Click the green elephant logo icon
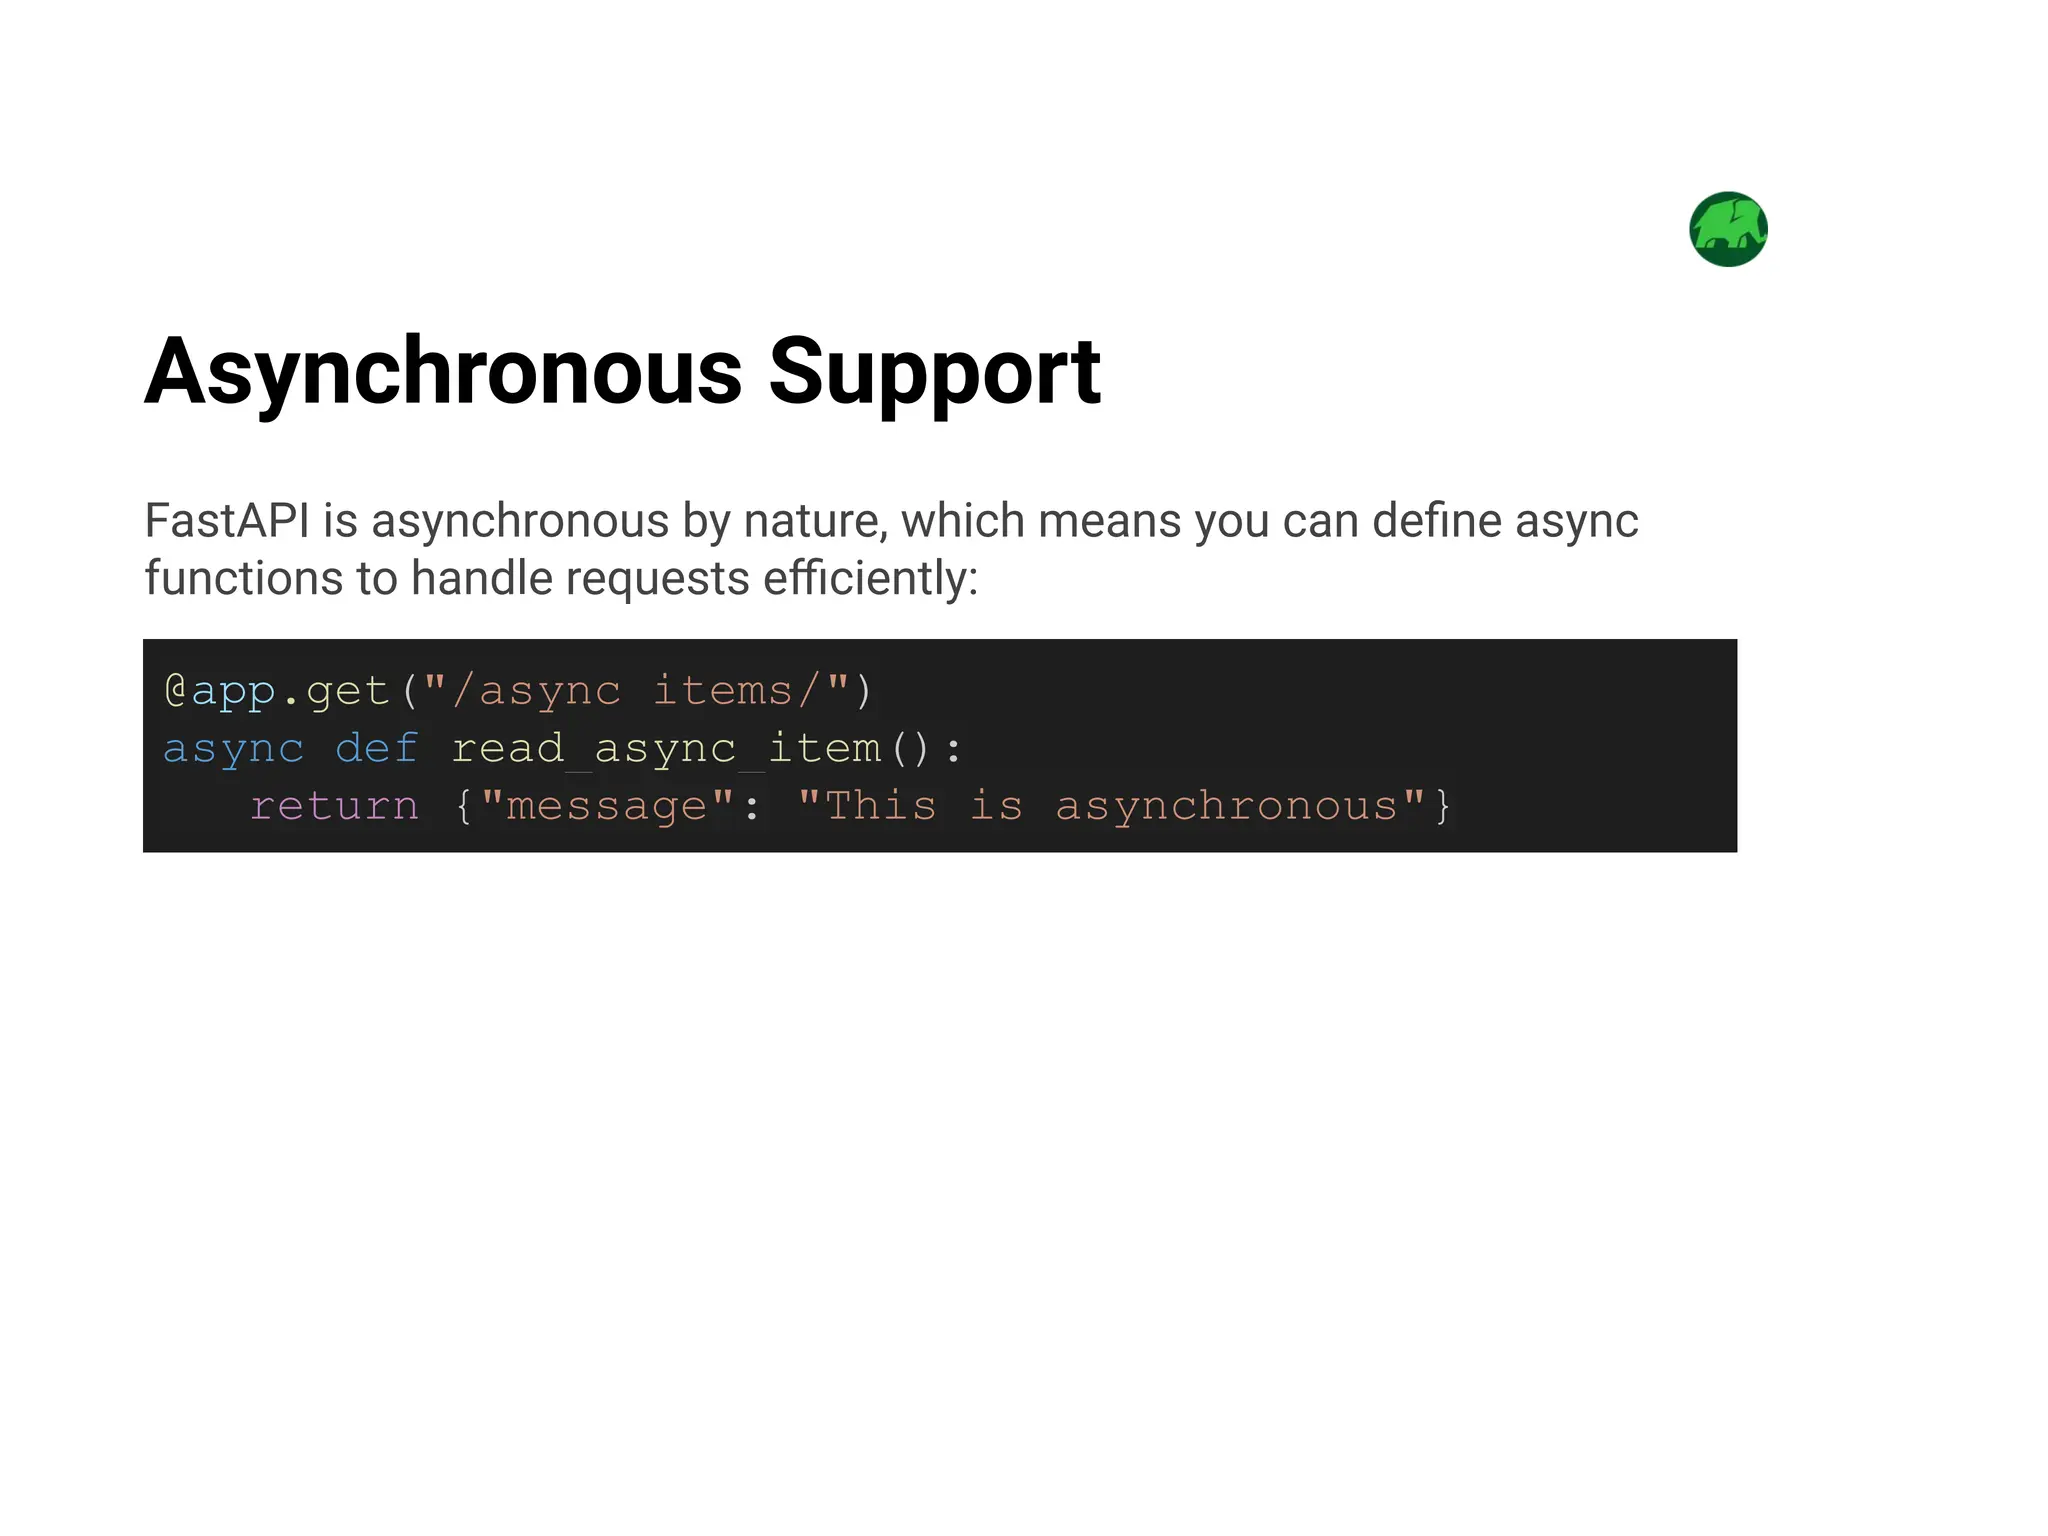Screen dimensions: 2048x1536 [1728, 229]
